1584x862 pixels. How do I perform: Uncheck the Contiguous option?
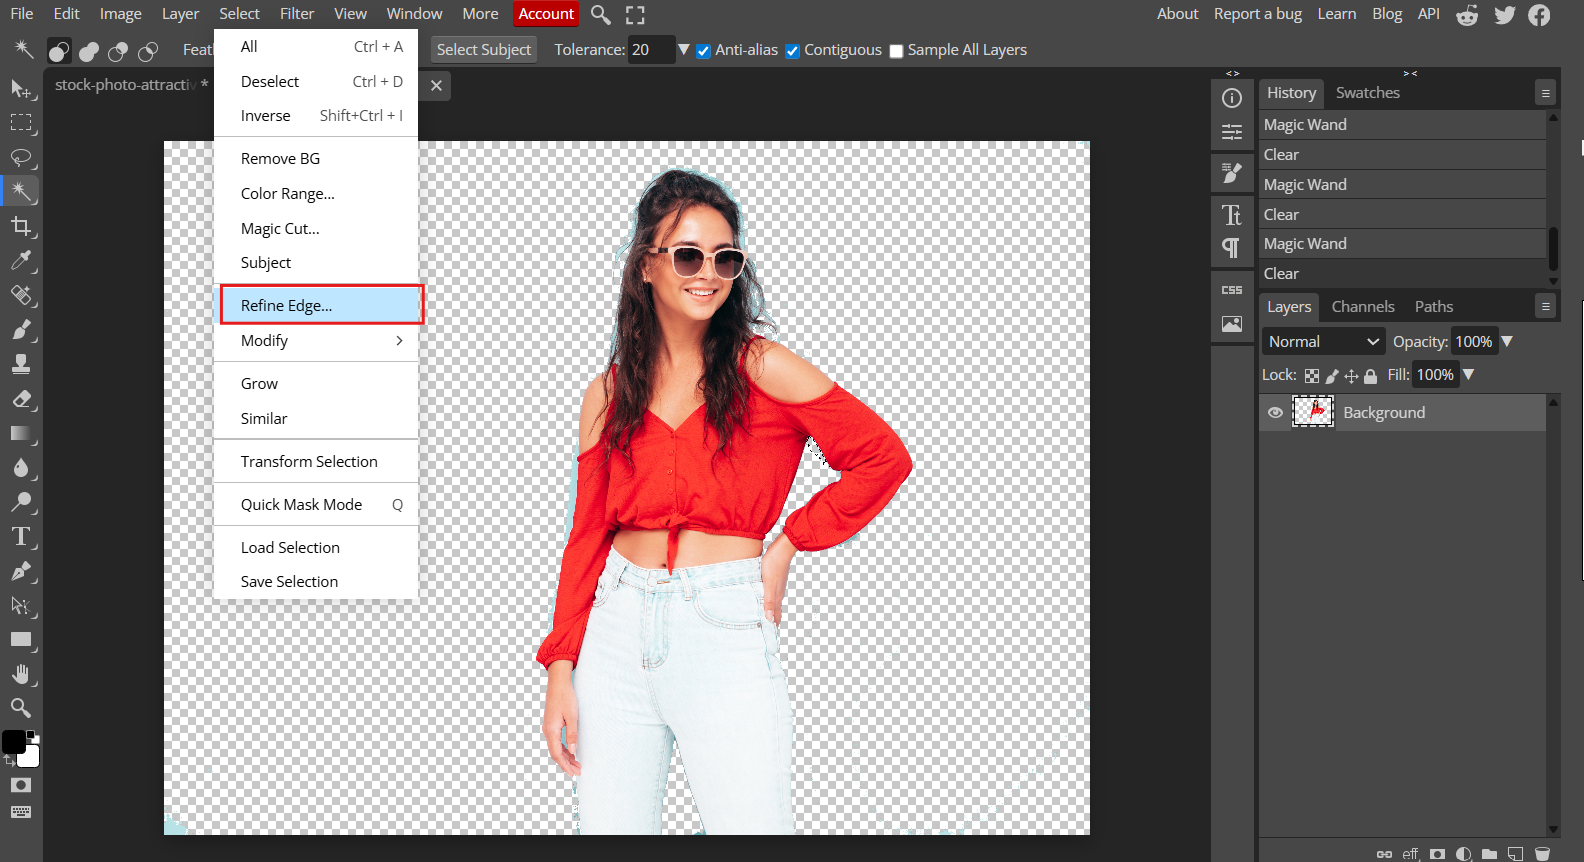pyautogui.click(x=793, y=51)
